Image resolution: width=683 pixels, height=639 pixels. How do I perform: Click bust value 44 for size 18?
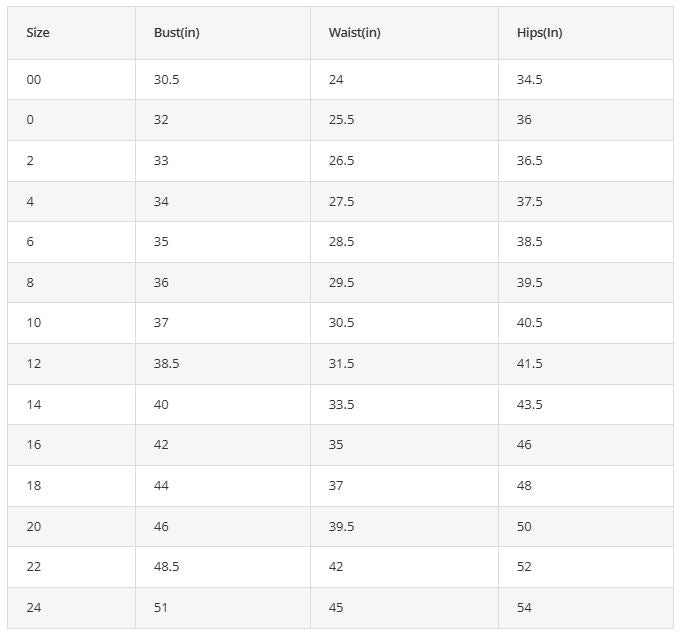click(161, 486)
